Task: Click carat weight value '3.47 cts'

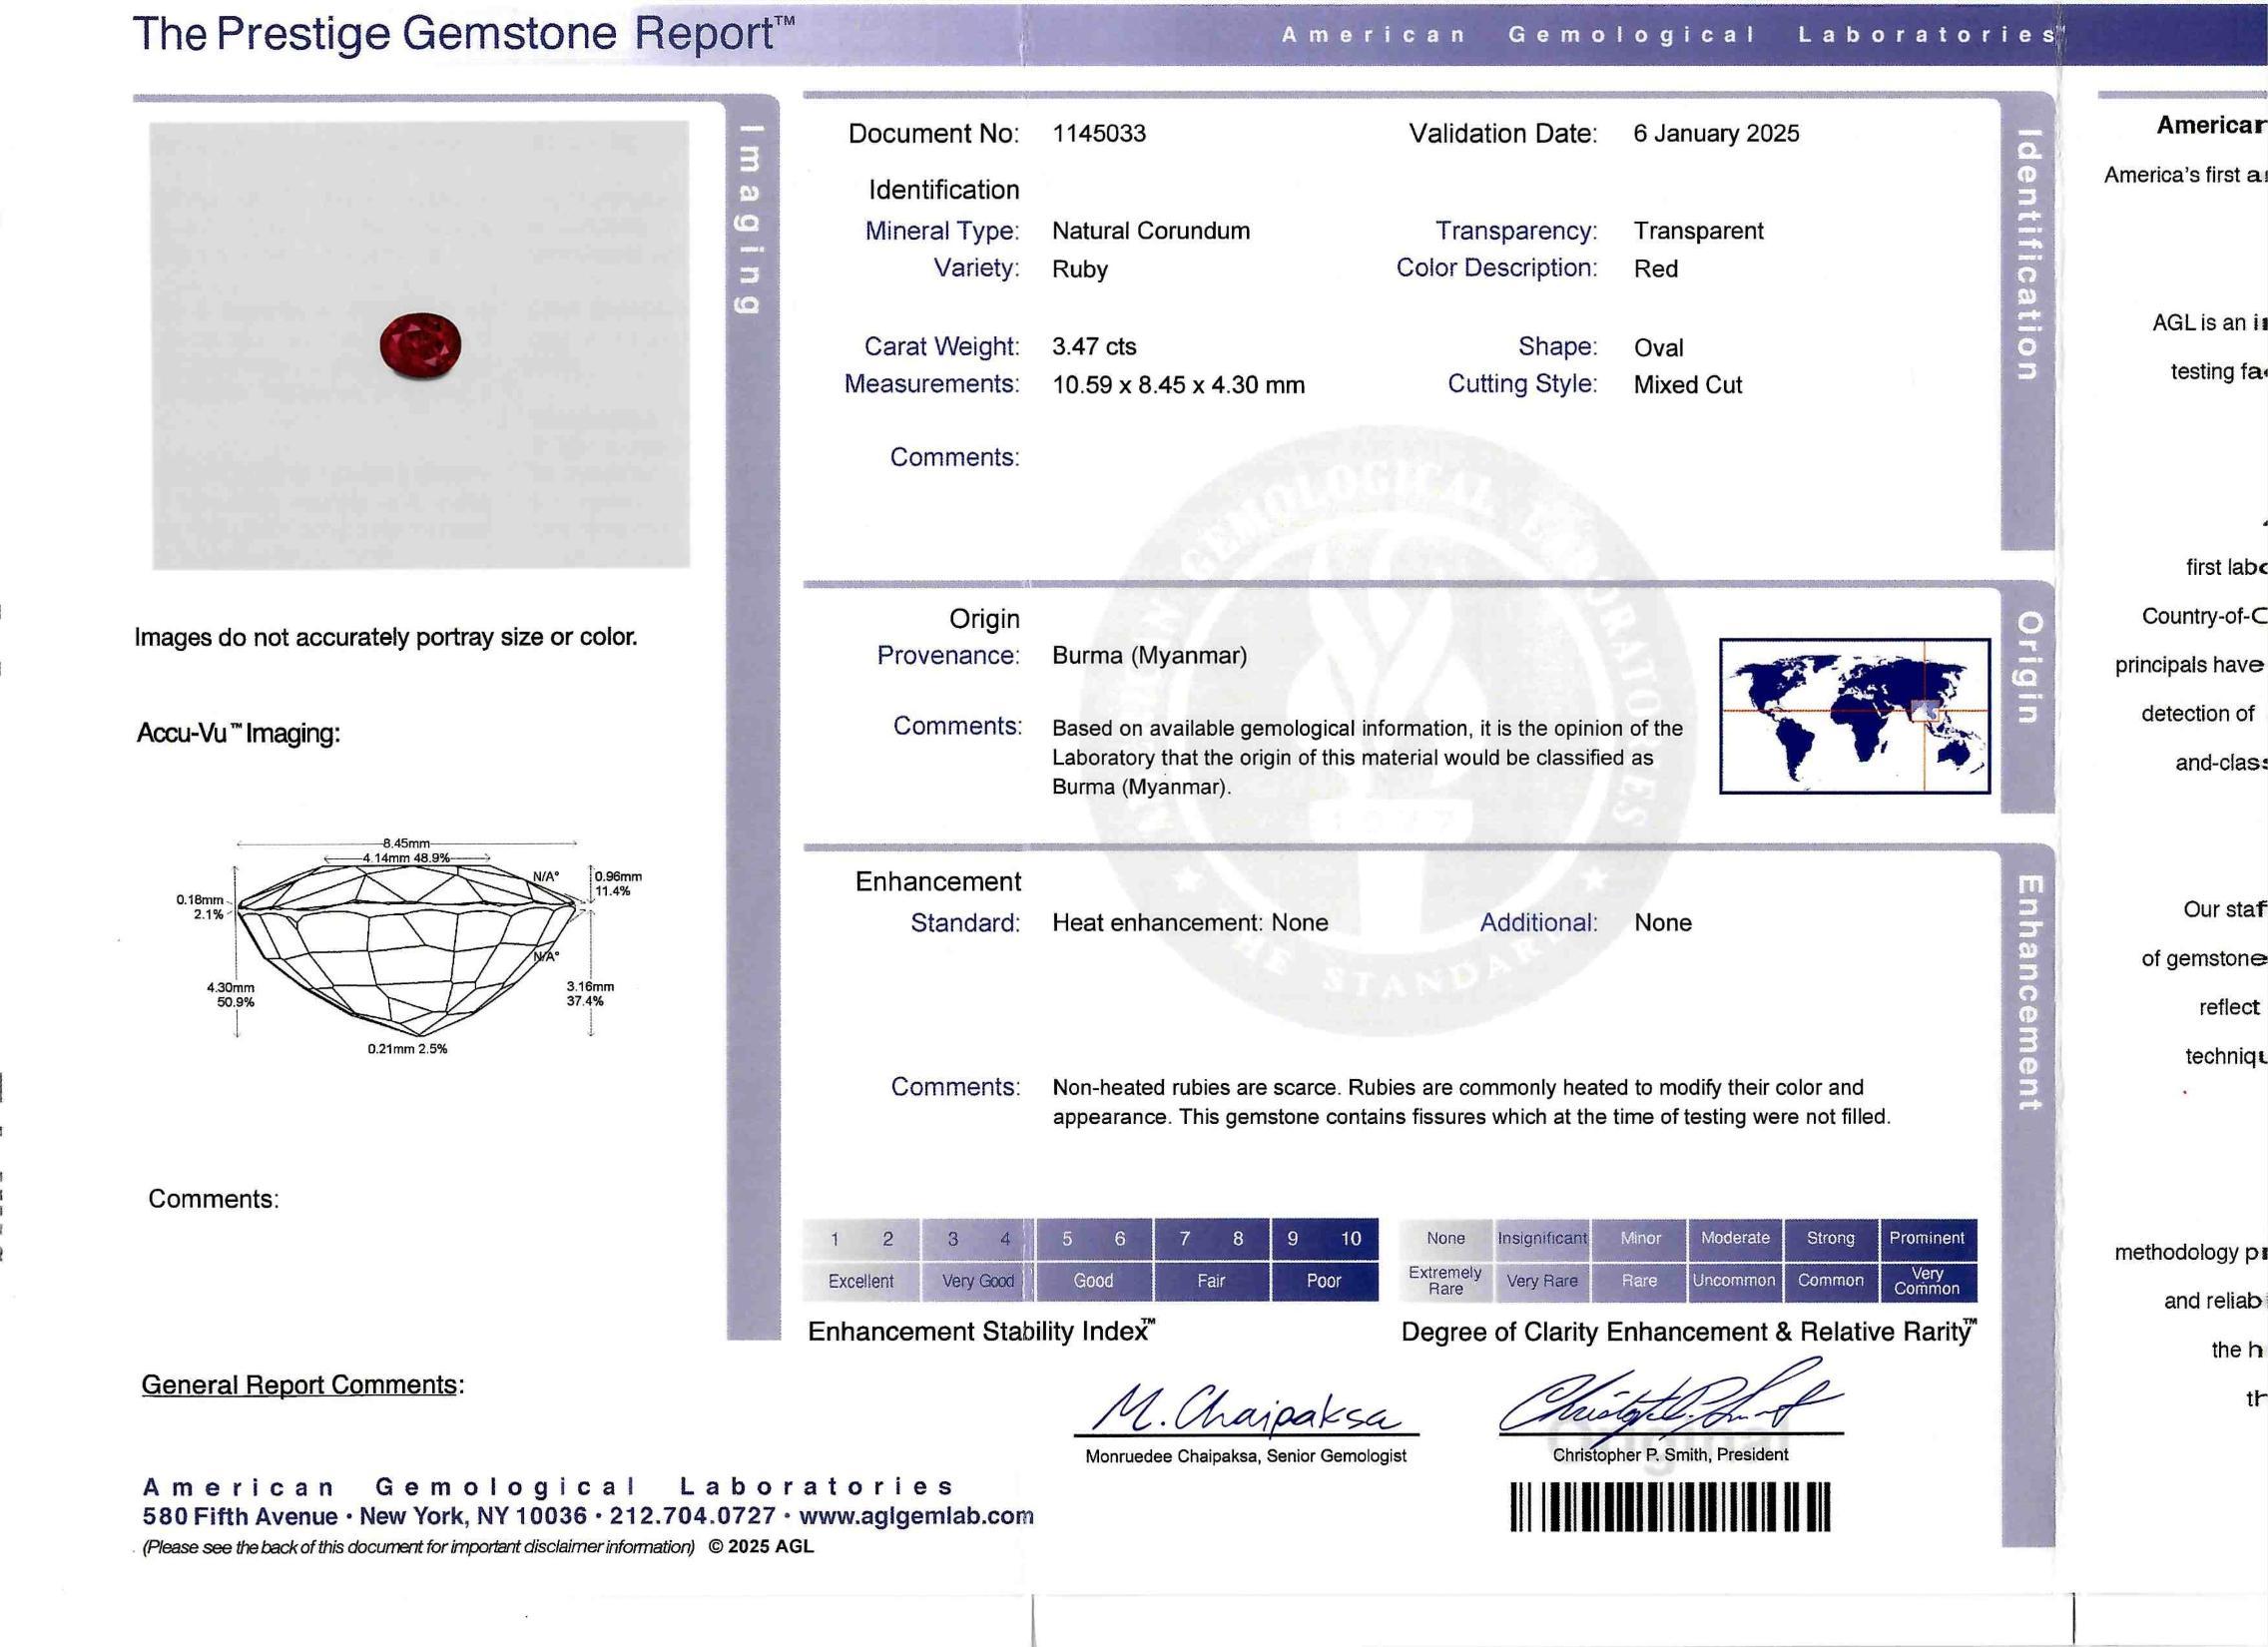Action: pyautogui.click(x=1094, y=347)
